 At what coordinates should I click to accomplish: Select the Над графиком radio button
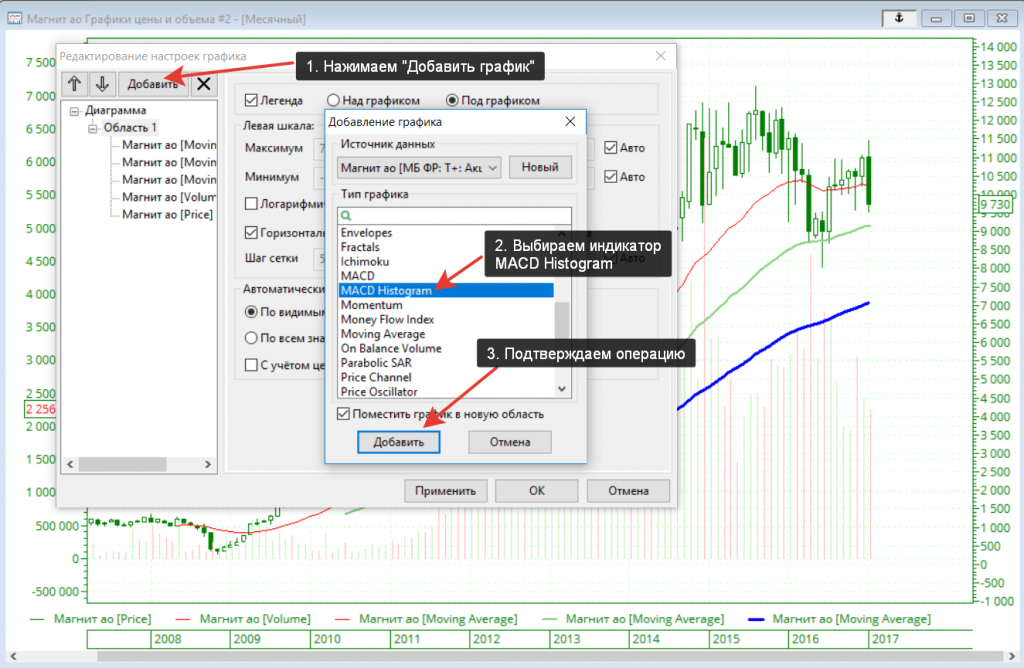click(x=335, y=100)
